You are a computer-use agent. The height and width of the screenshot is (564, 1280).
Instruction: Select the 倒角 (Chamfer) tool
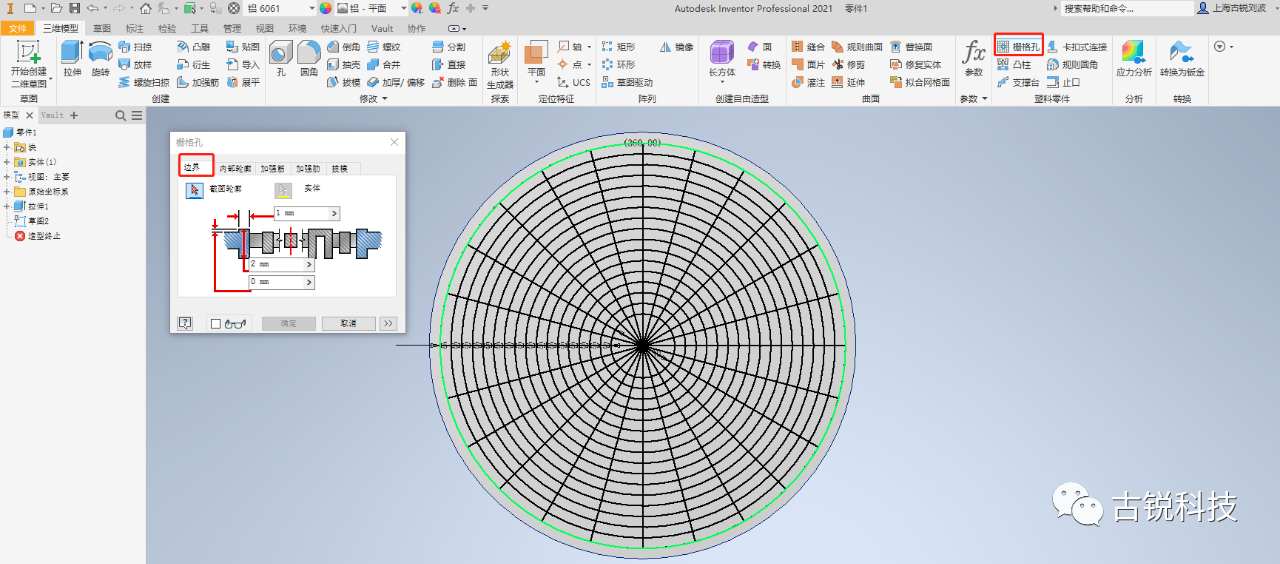click(x=344, y=47)
